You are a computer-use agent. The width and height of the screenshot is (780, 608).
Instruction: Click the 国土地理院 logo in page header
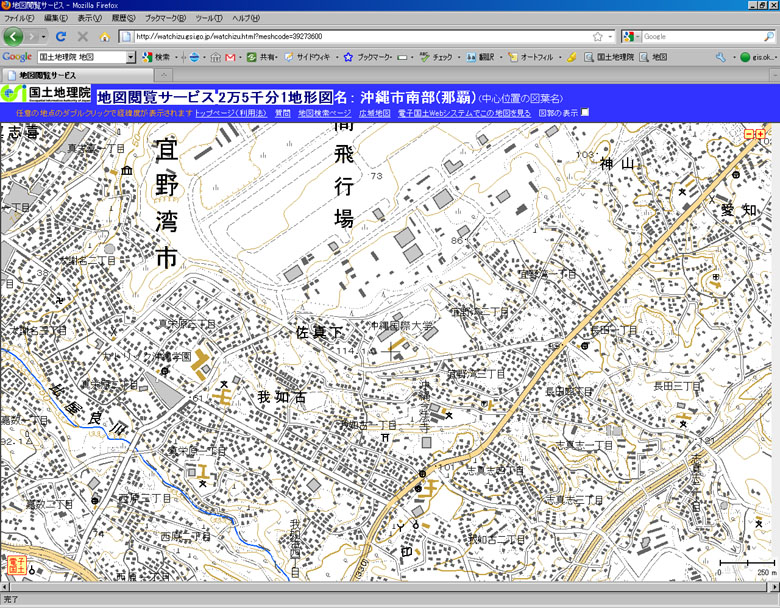click(x=46, y=94)
